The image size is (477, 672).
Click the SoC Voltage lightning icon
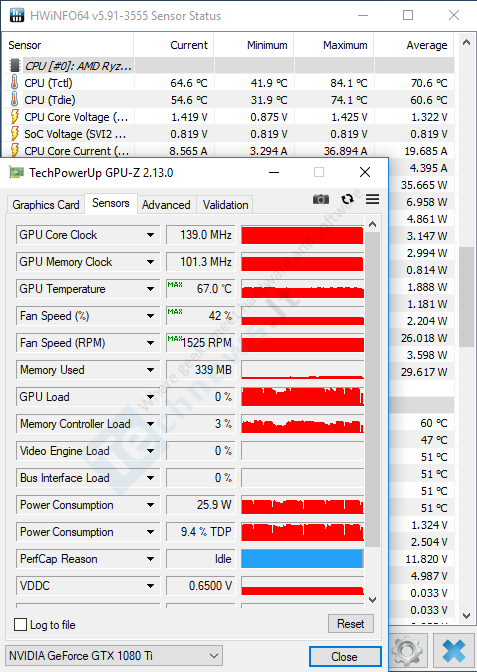(15, 134)
